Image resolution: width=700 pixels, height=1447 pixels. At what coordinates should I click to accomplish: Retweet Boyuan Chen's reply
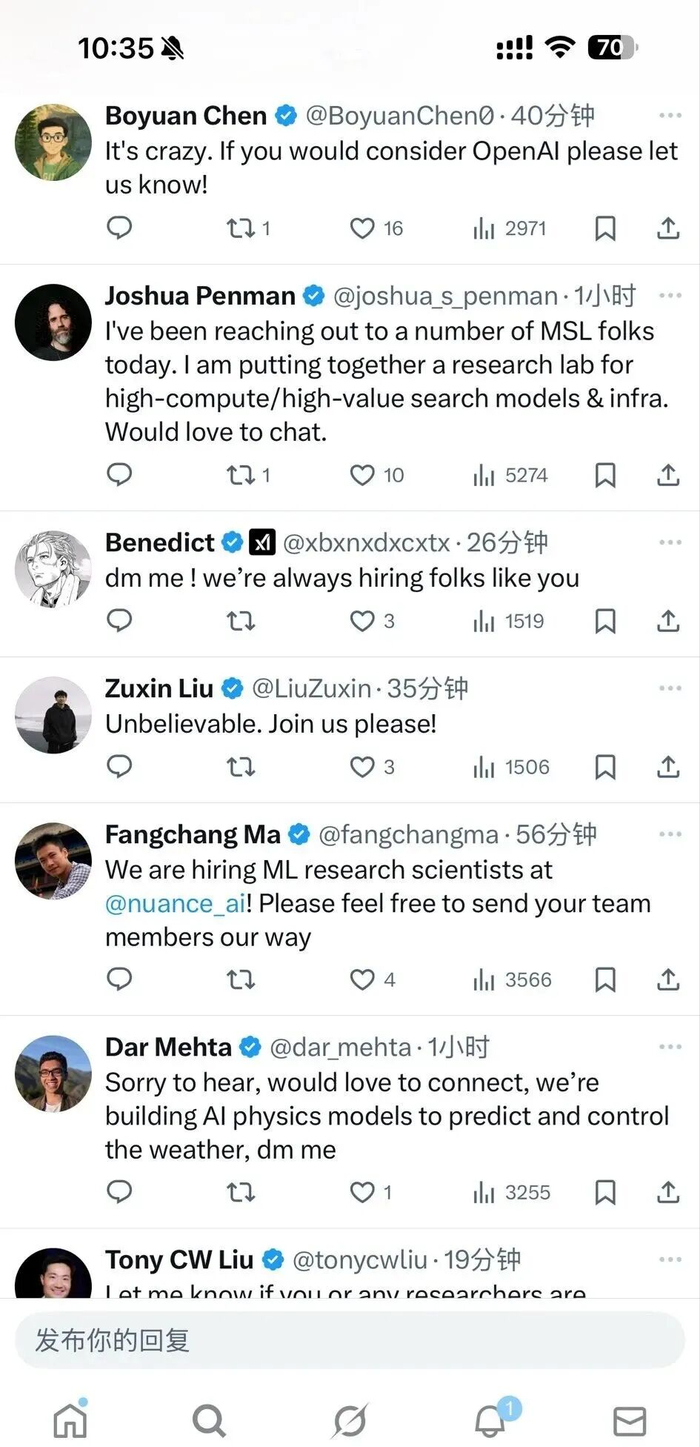pos(240,229)
